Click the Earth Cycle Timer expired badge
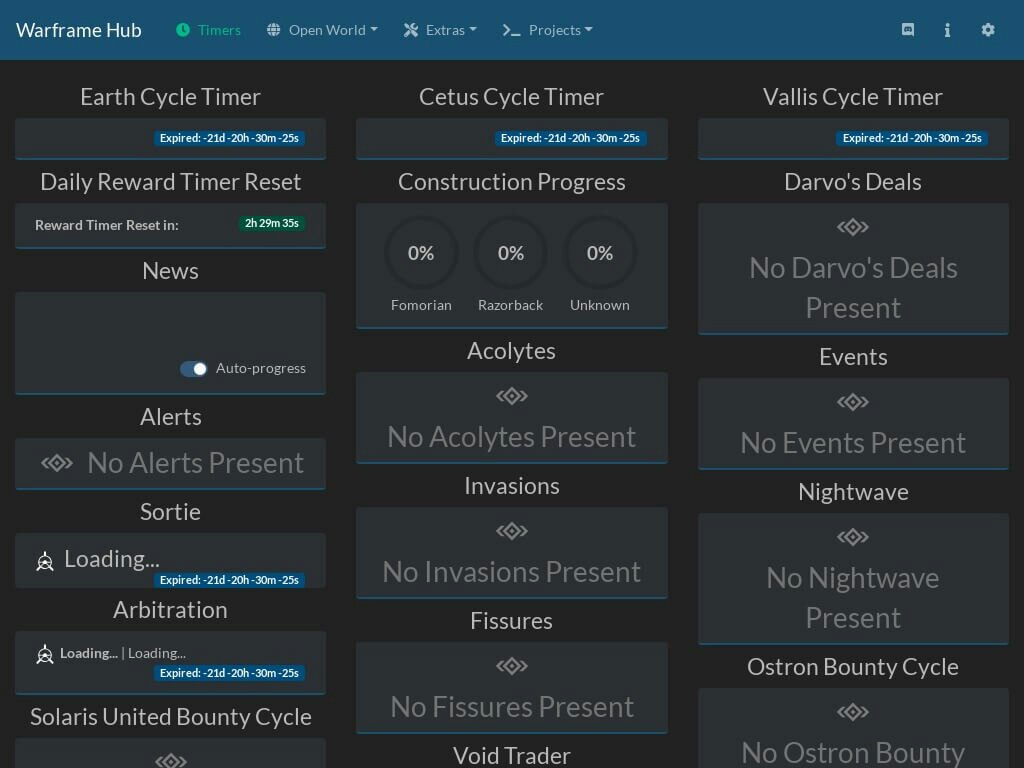1024x768 pixels. click(x=229, y=138)
